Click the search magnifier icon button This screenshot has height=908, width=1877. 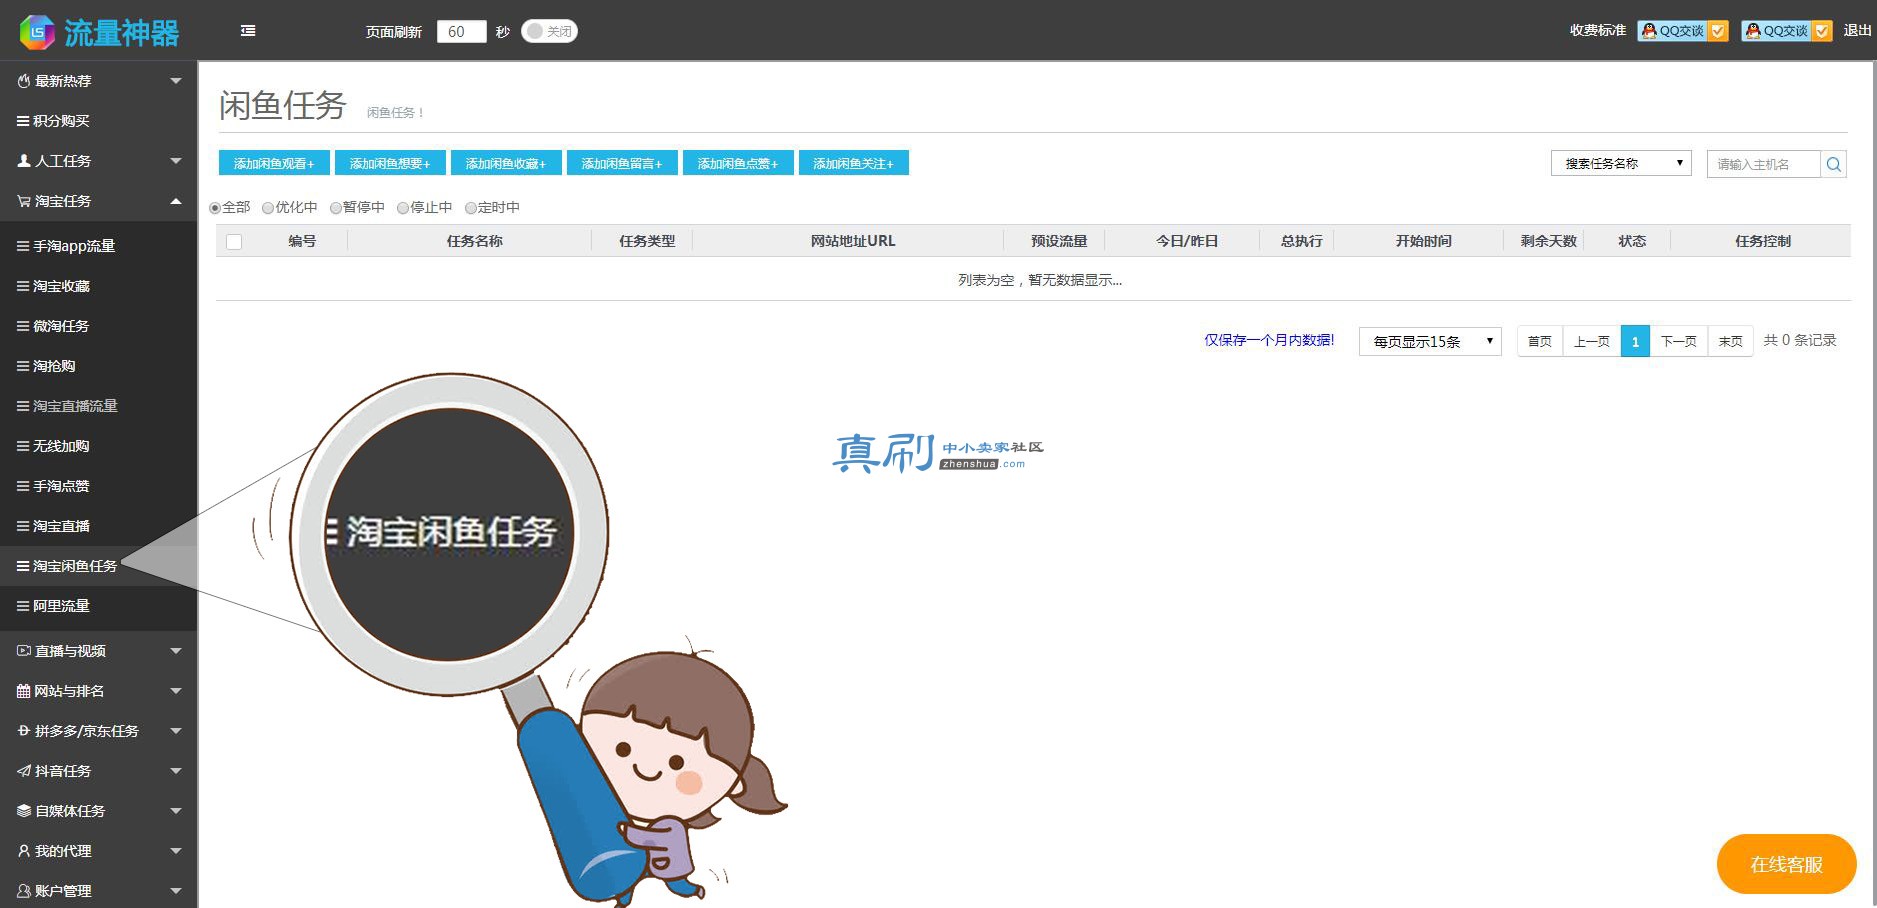click(1833, 164)
